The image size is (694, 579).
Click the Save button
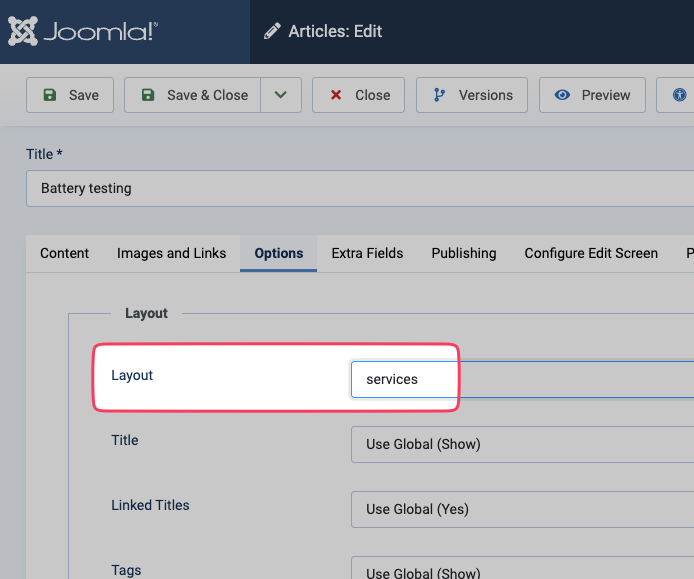click(x=70, y=95)
